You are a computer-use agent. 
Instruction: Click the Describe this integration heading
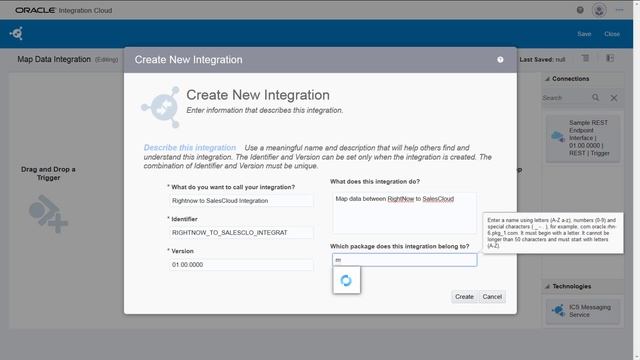[190, 148]
